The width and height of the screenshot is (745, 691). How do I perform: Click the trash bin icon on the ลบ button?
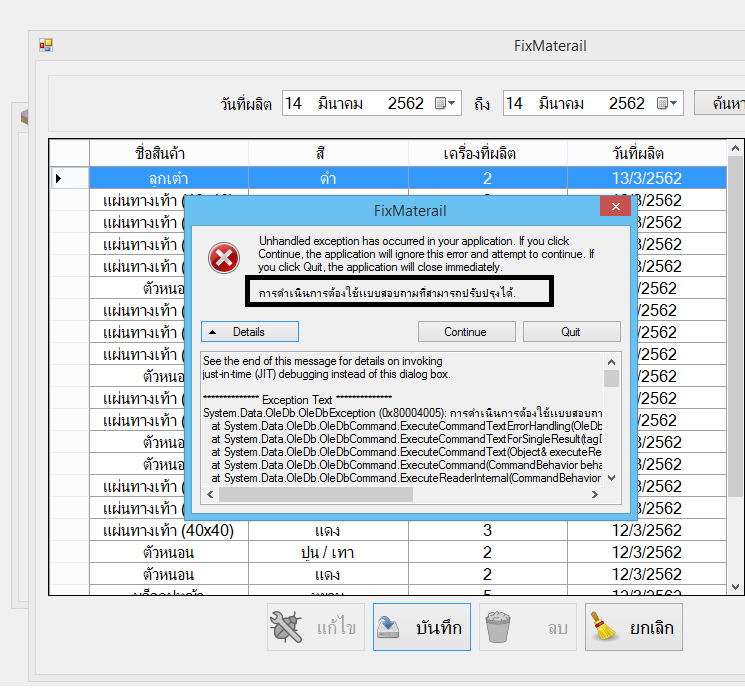click(x=500, y=627)
